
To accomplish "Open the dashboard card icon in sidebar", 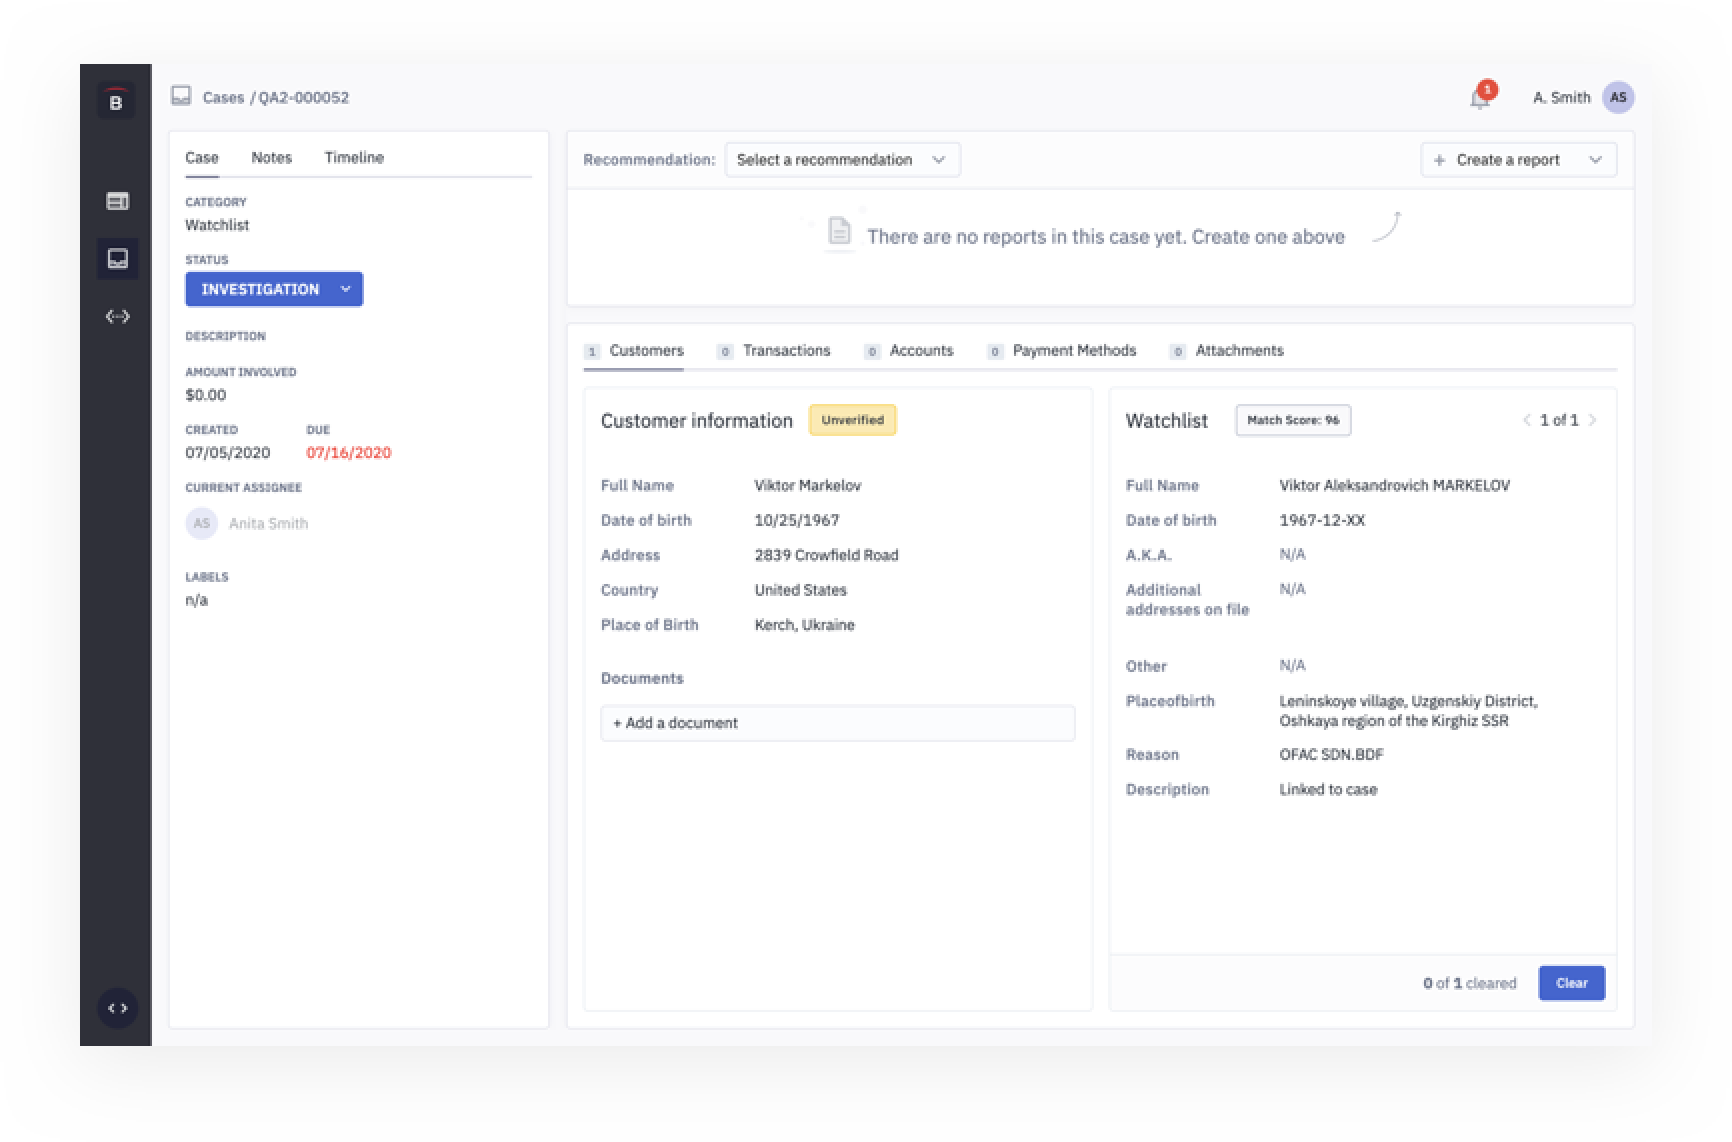I will (117, 201).
